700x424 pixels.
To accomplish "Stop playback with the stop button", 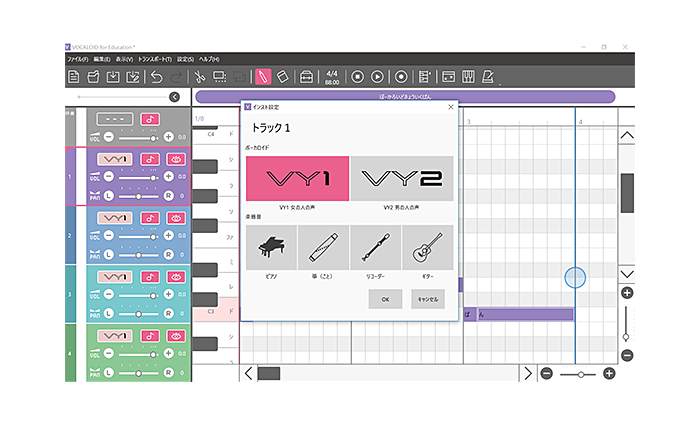I will (357, 77).
